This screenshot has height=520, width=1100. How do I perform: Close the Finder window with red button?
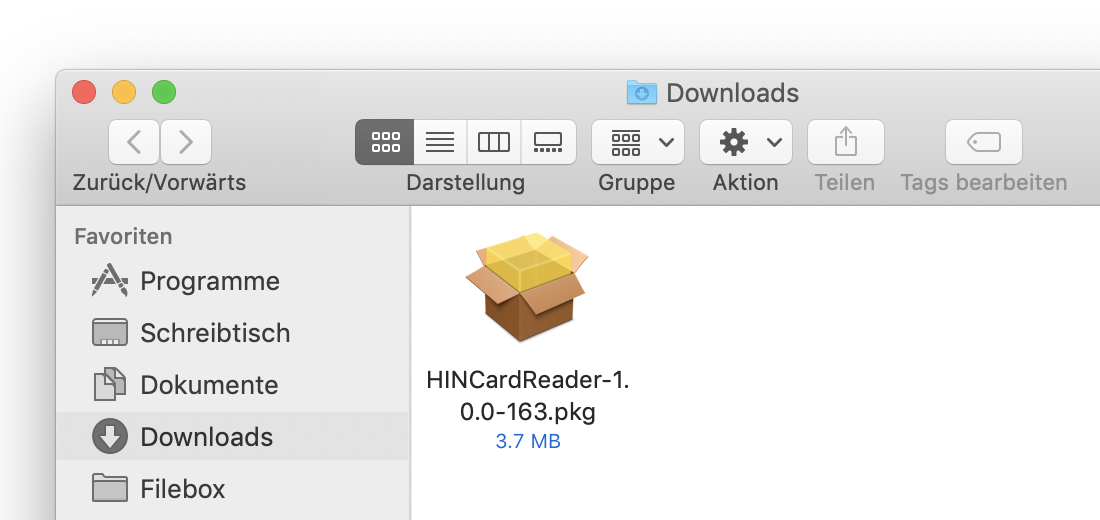click(x=84, y=92)
